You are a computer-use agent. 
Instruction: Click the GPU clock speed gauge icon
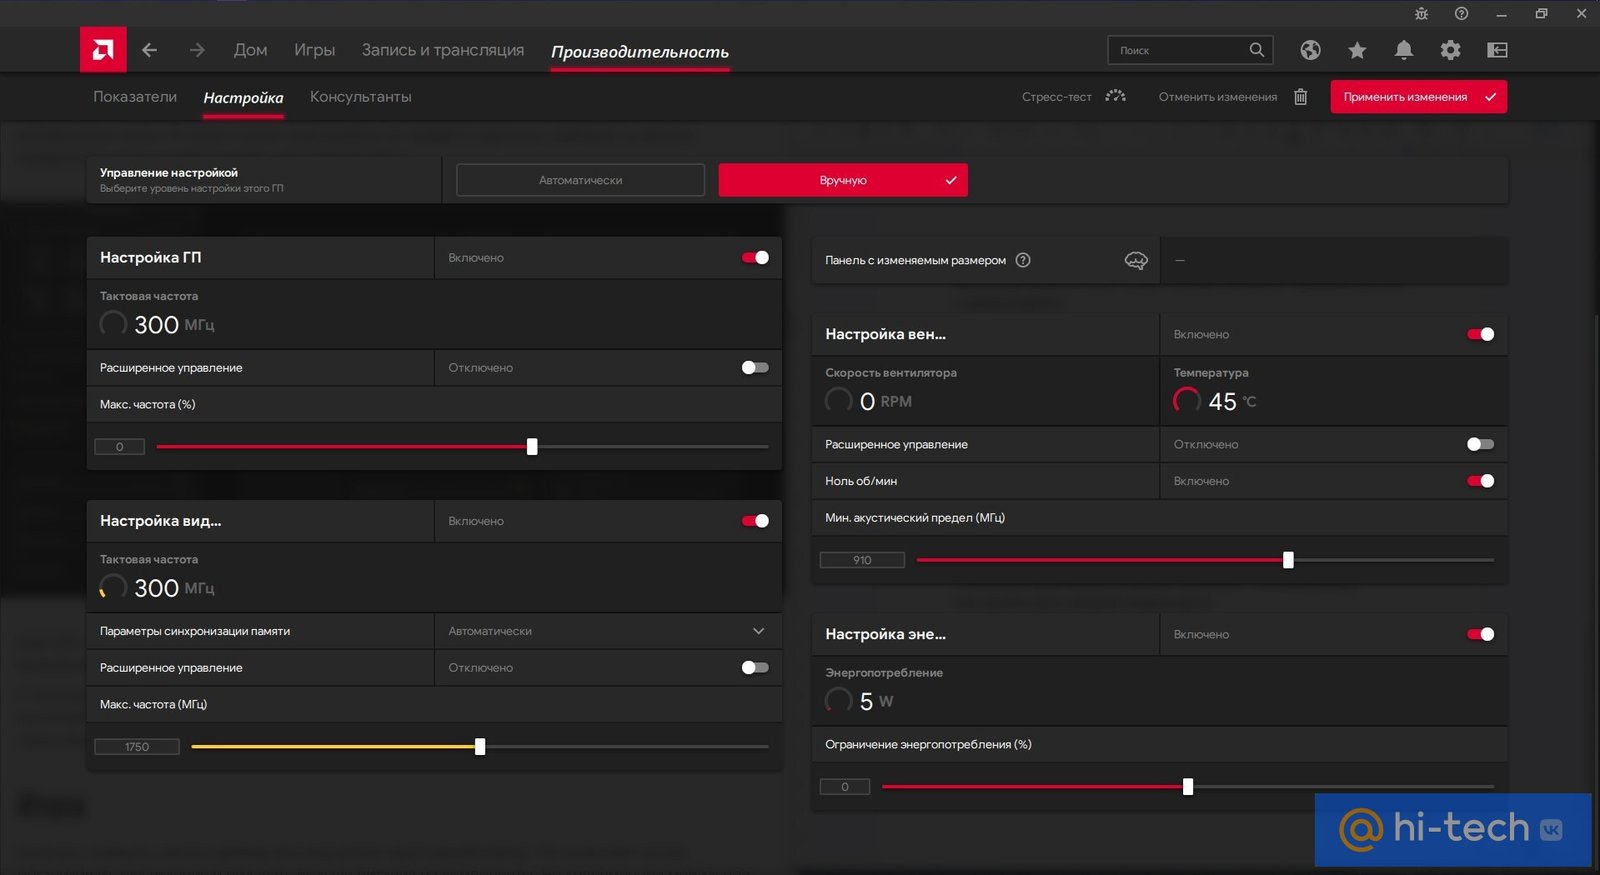[x=113, y=324]
